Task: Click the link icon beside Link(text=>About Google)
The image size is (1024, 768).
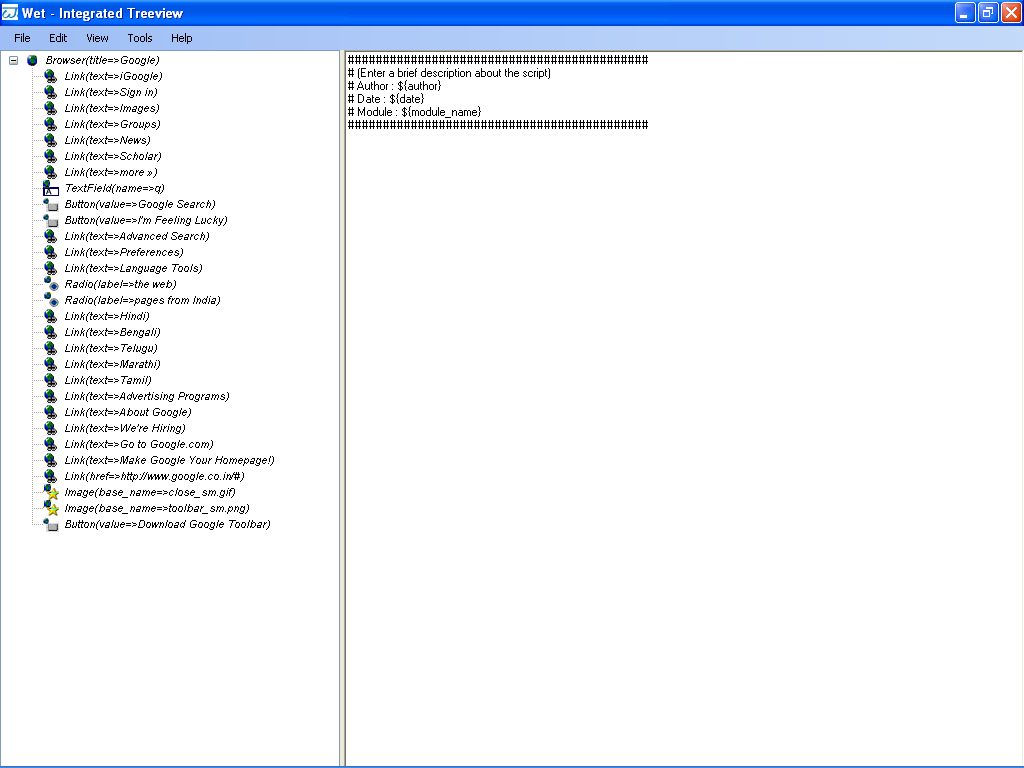Action: click(50, 413)
